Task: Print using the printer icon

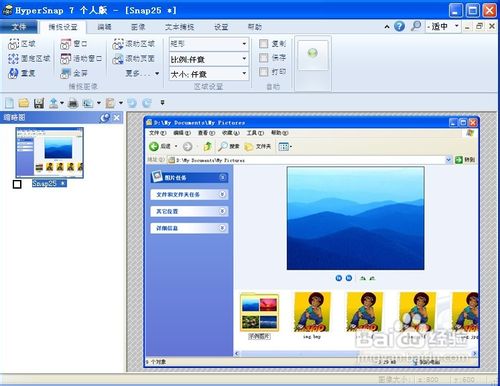Action: click(73, 103)
